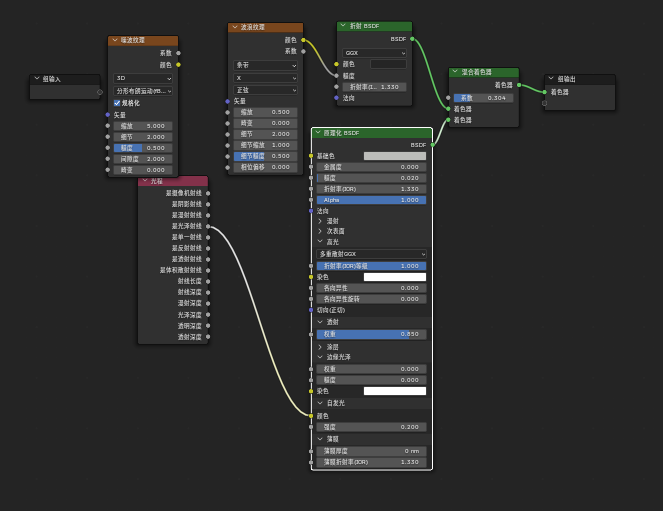The width and height of the screenshot is (663, 511).
Task: Click the 是光泽射线 output socket on 光程
Action: (208, 226)
